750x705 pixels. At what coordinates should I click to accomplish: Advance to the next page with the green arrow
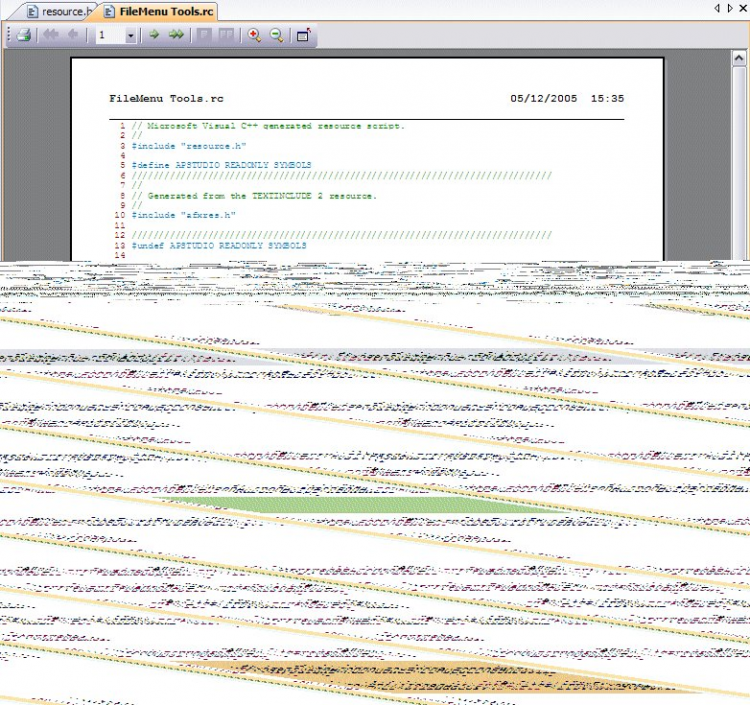154,34
